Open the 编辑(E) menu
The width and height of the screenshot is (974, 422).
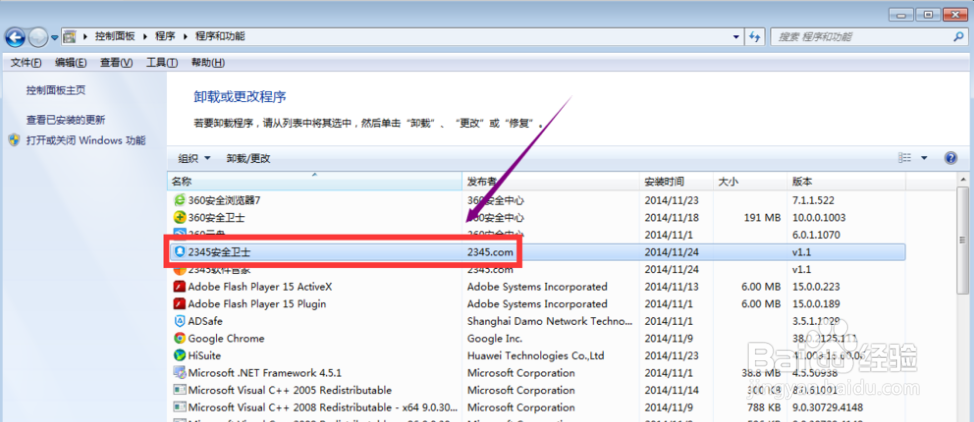coord(71,63)
